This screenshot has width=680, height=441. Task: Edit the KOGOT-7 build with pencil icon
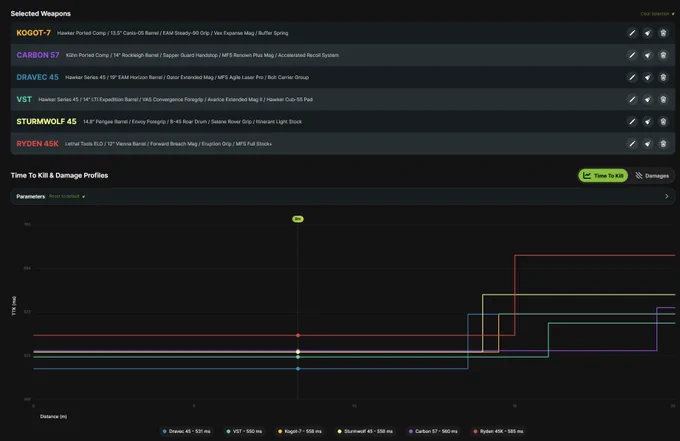coord(632,33)
